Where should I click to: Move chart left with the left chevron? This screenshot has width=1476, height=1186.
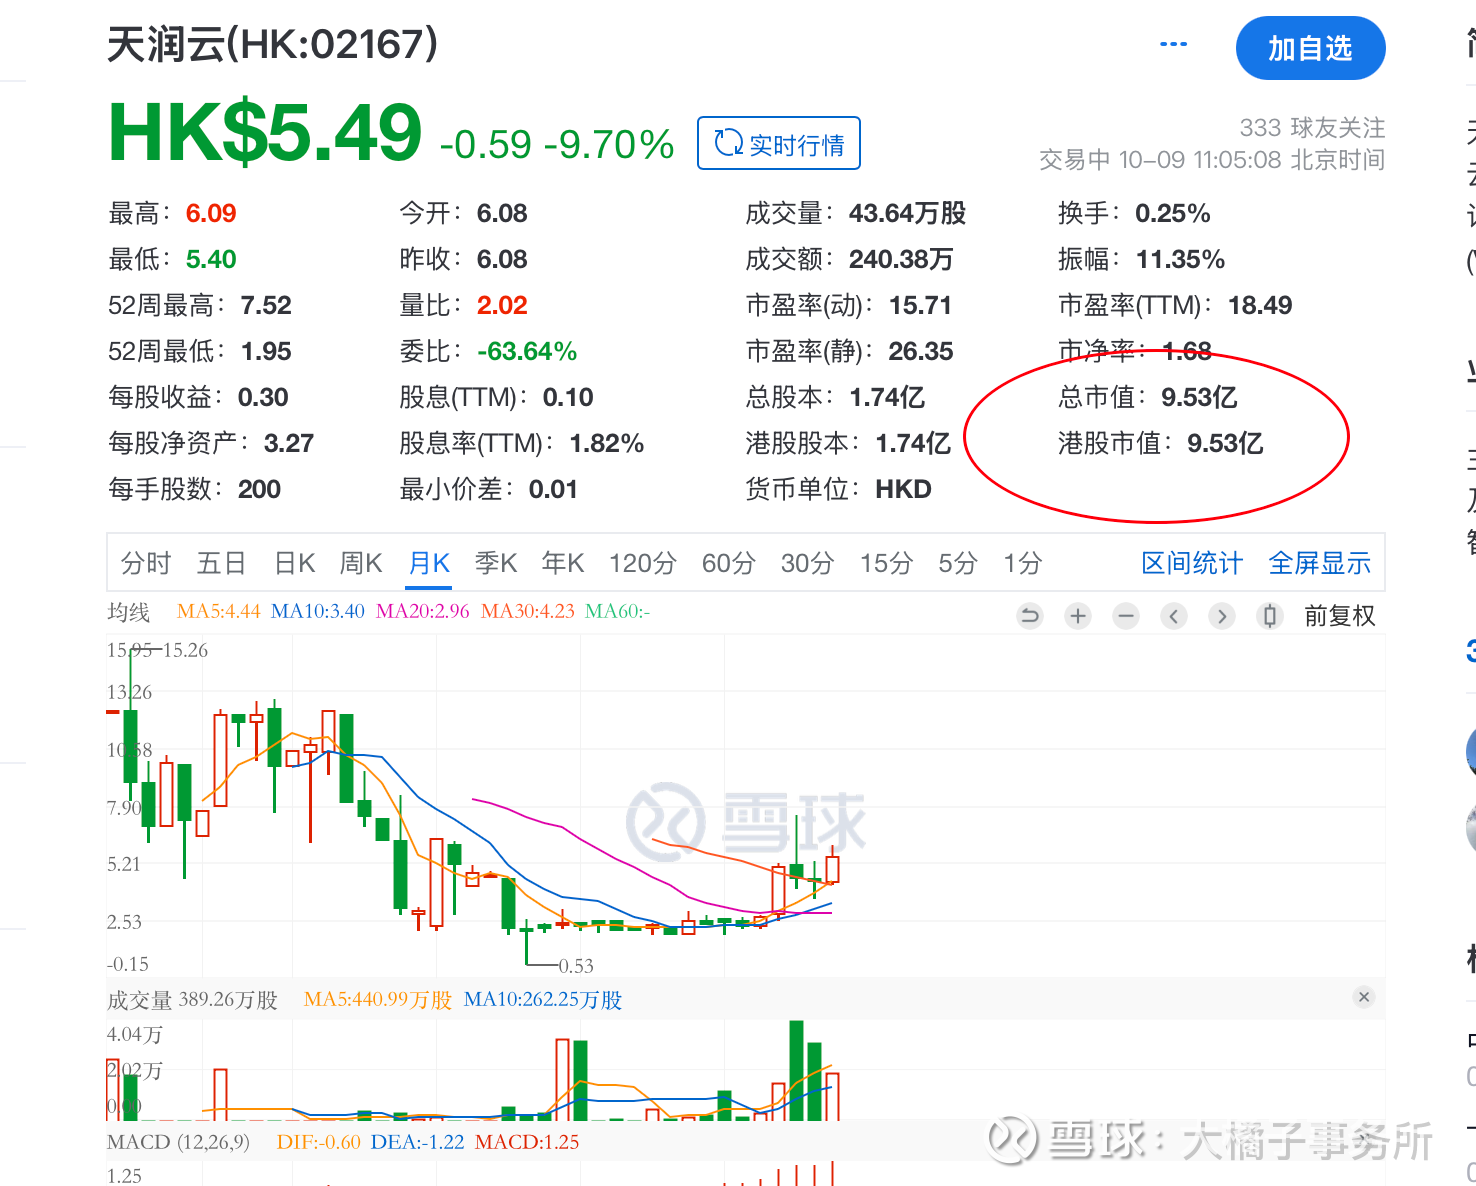coord(1174,616)
